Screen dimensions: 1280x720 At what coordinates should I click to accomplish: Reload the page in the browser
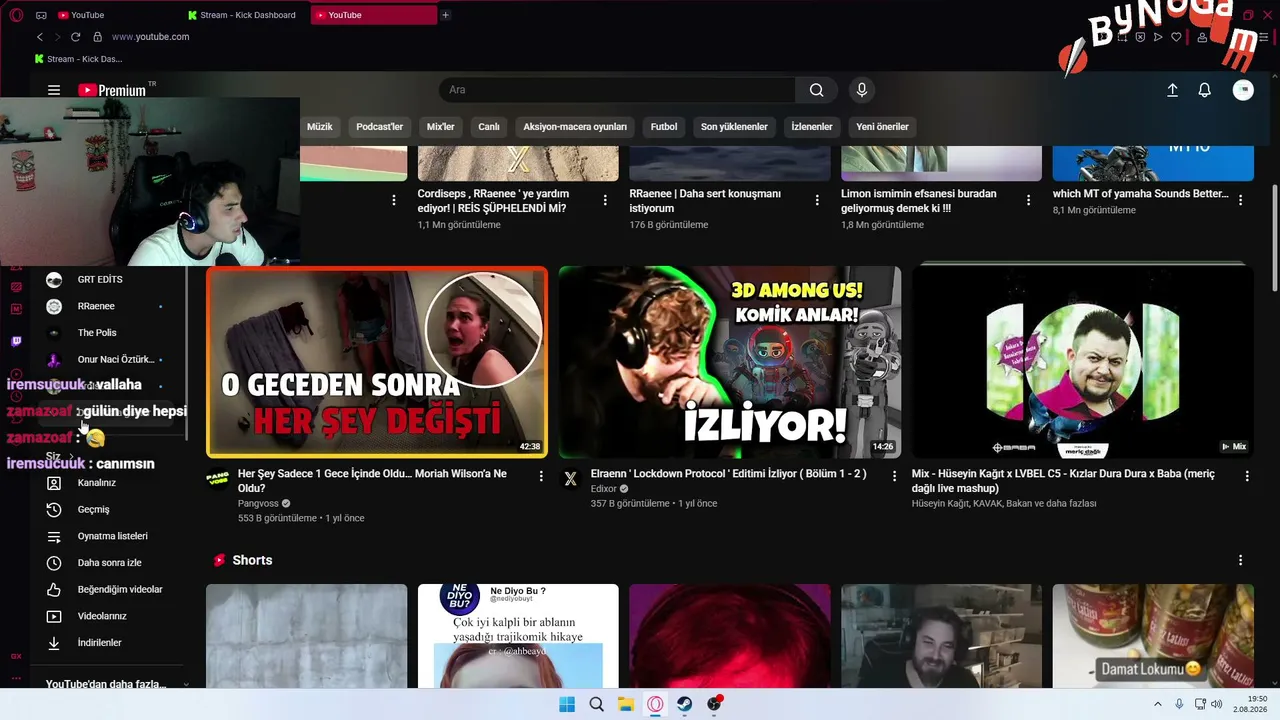pyautogui.click(x=75, y=37)
